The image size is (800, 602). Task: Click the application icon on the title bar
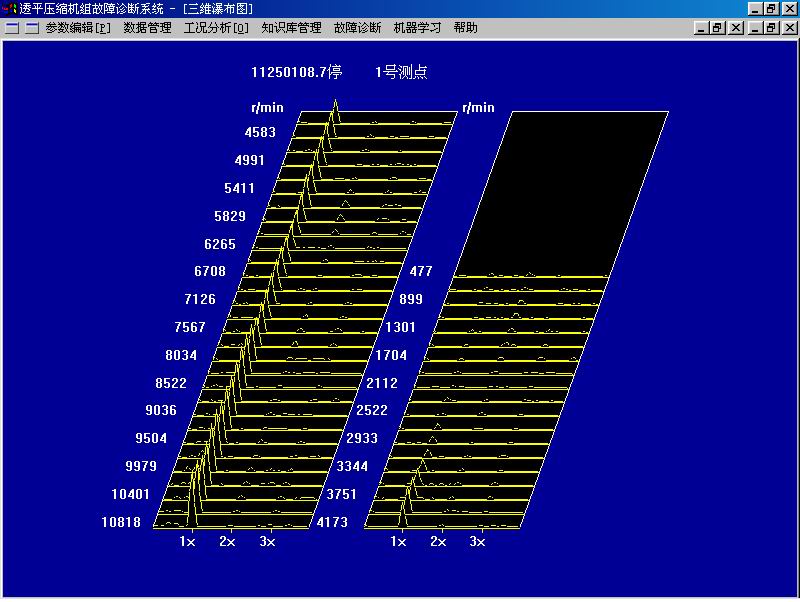8,7
